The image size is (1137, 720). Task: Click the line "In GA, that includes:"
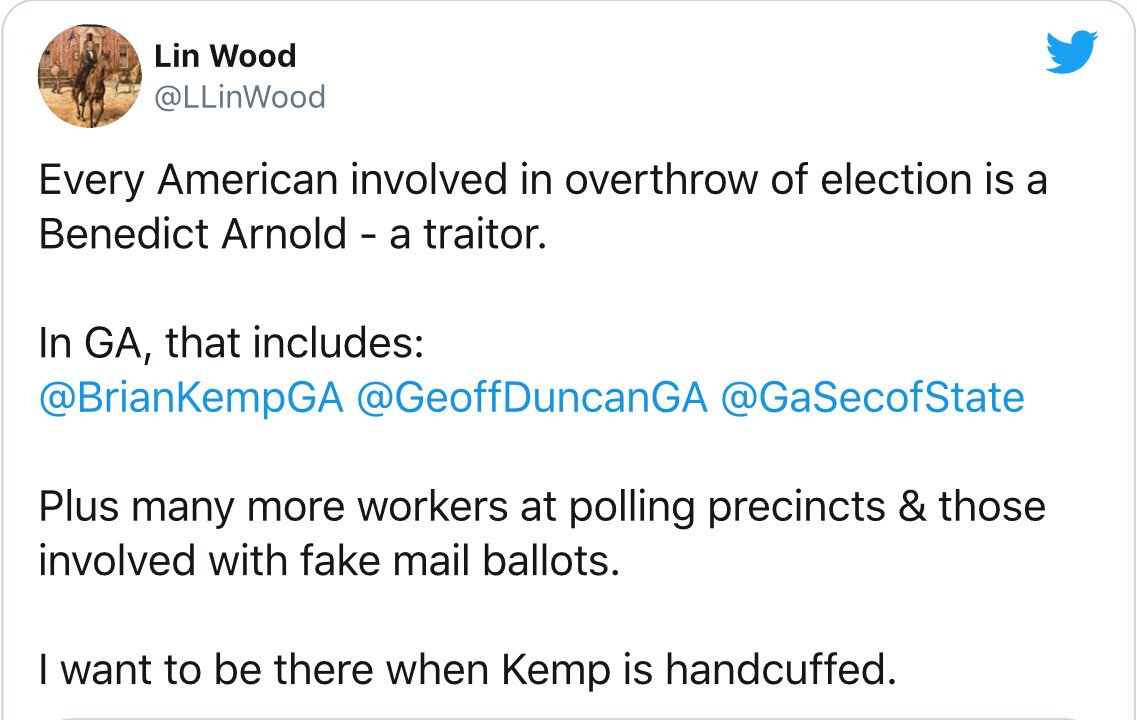coord(232,344)
